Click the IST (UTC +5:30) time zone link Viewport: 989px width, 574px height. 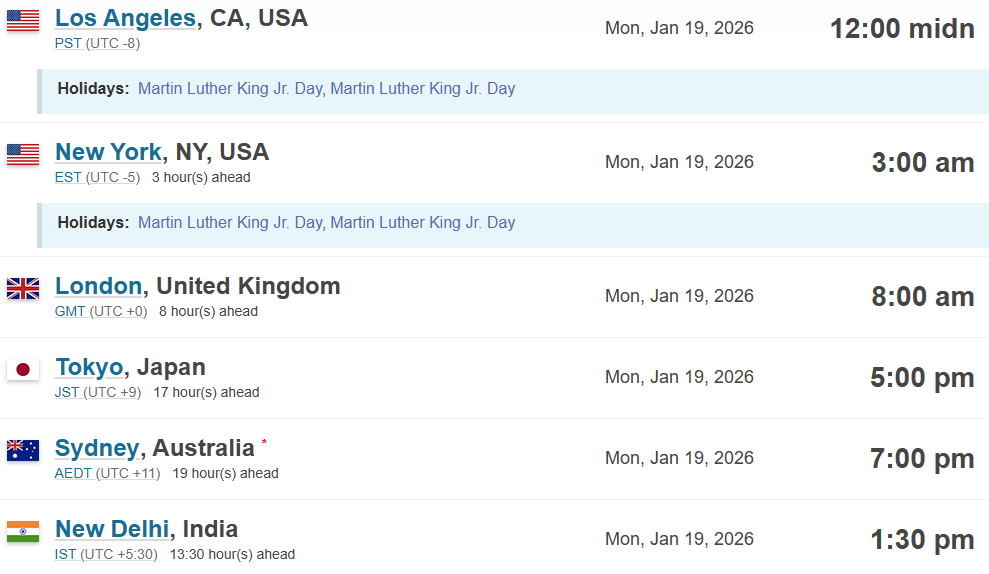click(105, 554)
